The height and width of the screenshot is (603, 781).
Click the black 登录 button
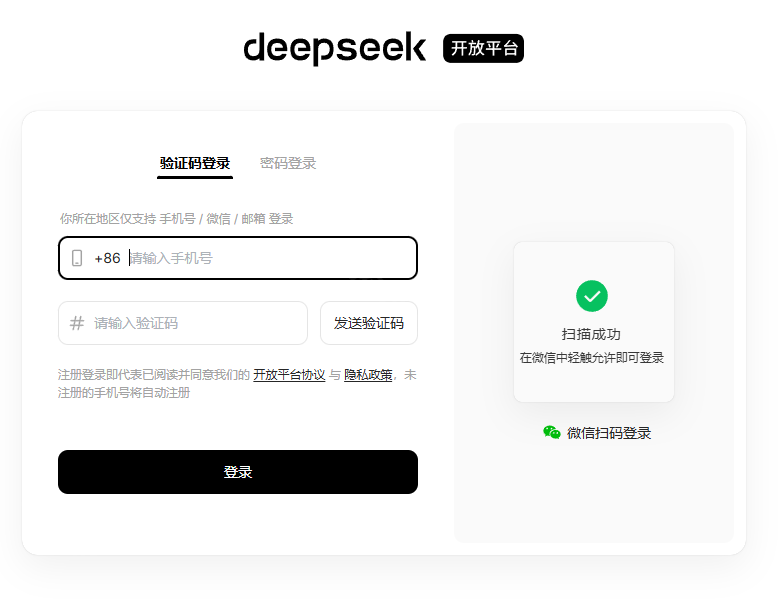point(238,472)
